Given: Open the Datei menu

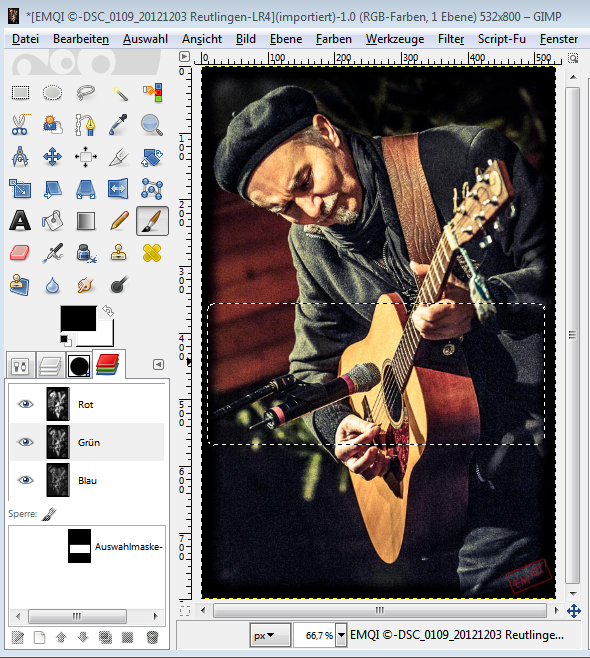Looking at the screenshot, I should click(x=25, y=39).
